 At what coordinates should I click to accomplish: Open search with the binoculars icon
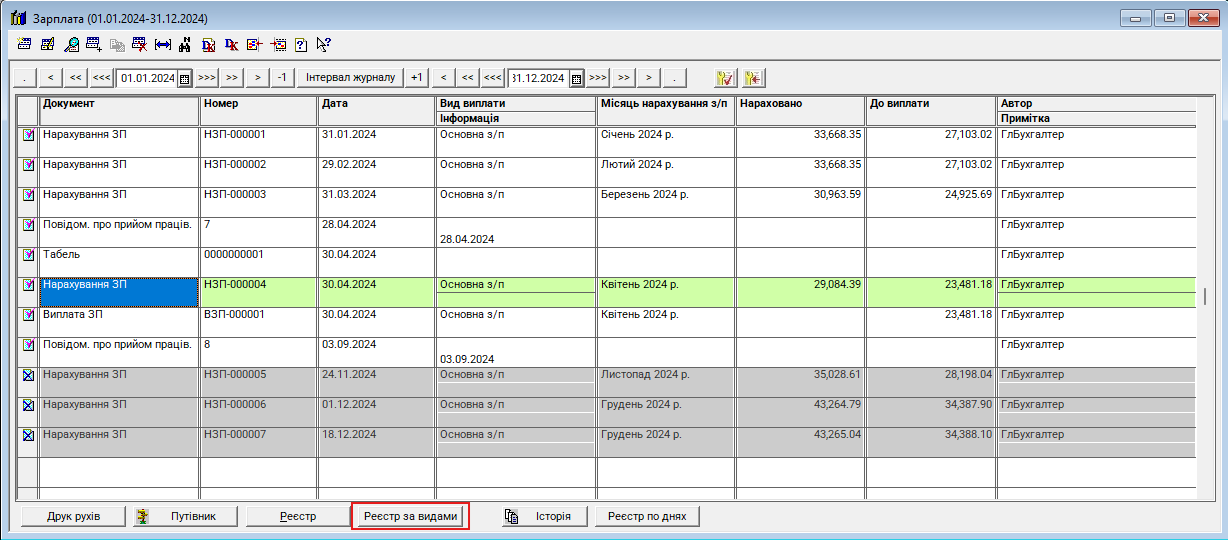coord(185,44)
